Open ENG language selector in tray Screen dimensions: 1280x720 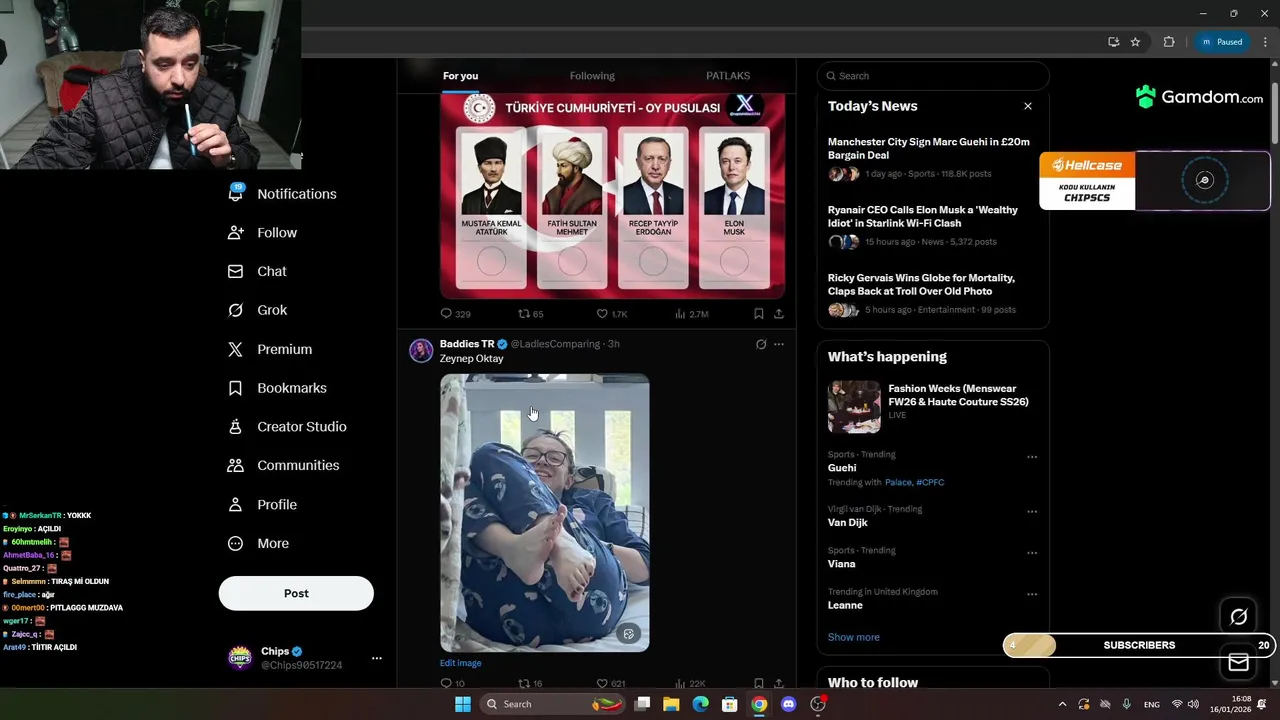click(1152, 704)
